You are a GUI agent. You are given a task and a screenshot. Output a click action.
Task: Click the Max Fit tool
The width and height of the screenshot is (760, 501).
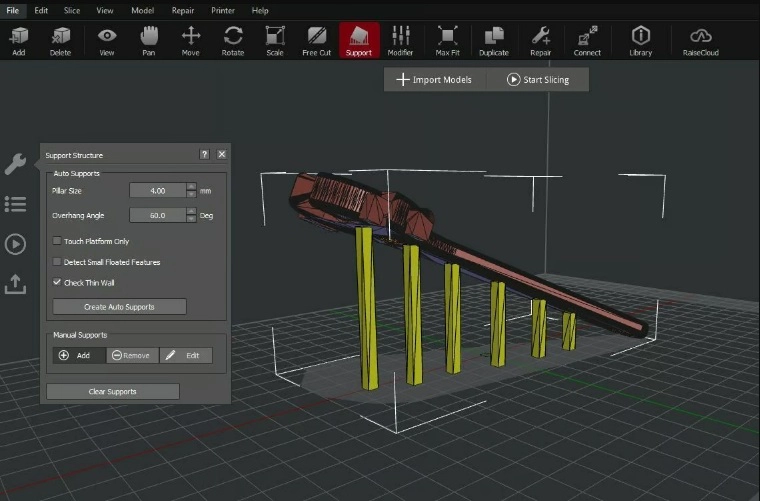447,41
